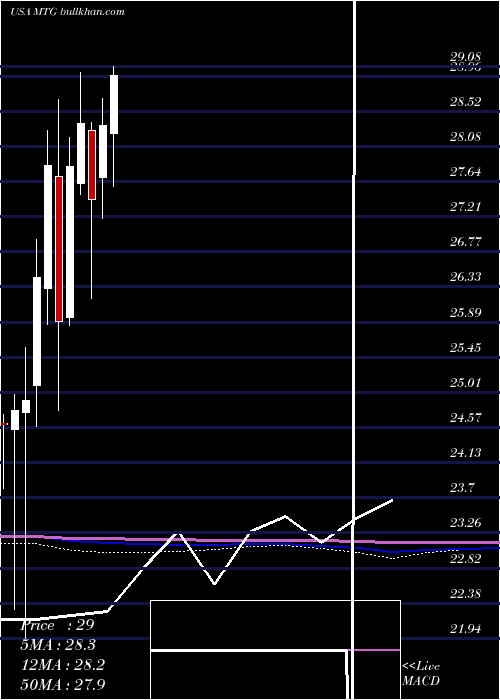Click the 27.64 price axis label

(x=466, y=171)
